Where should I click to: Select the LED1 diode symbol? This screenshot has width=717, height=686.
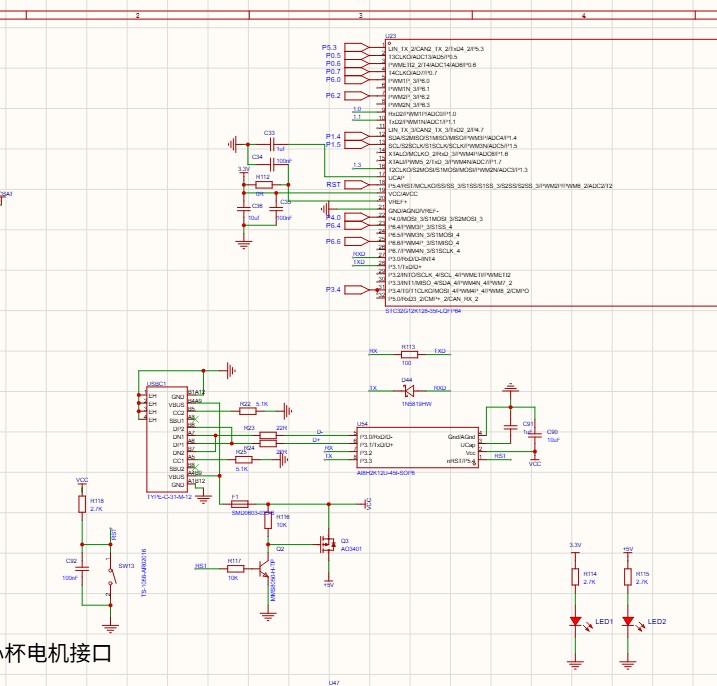click(x=575, y=622)
